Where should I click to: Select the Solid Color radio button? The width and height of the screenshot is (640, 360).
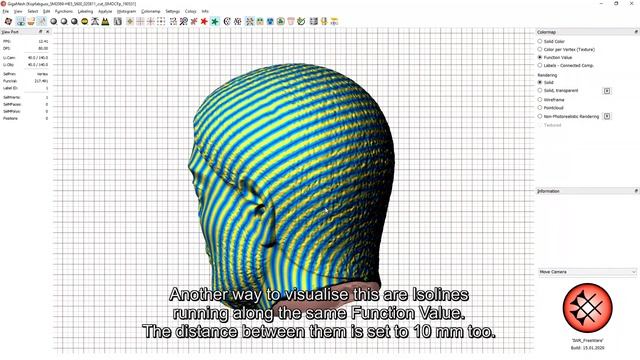[540, 41]
